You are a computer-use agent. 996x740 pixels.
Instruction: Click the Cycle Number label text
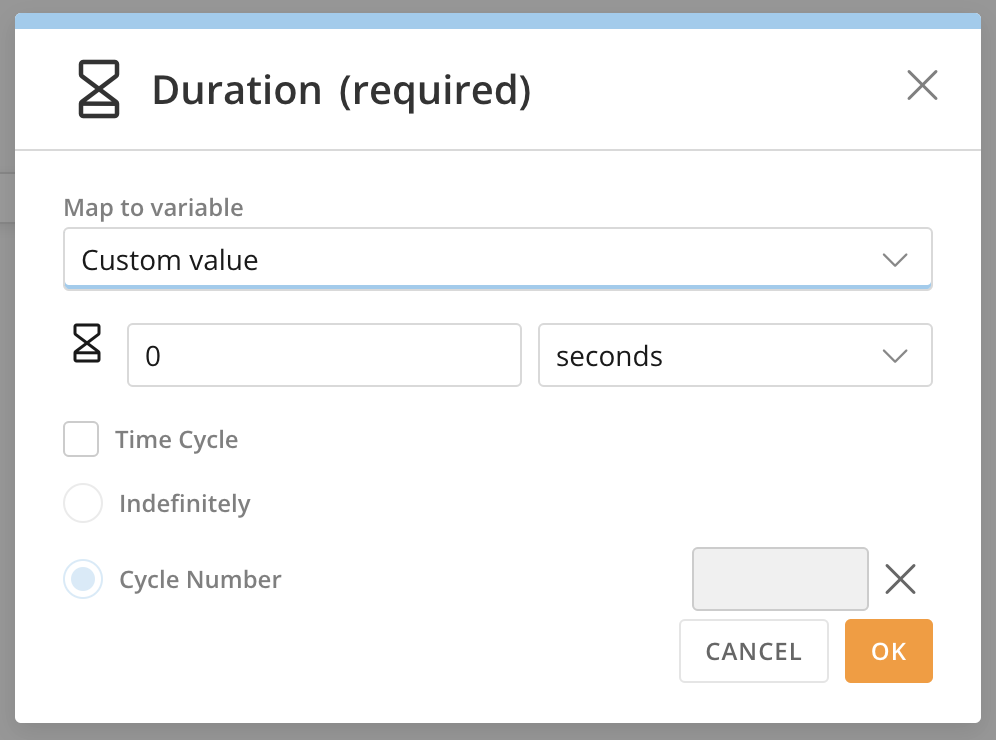coord(200,579)
